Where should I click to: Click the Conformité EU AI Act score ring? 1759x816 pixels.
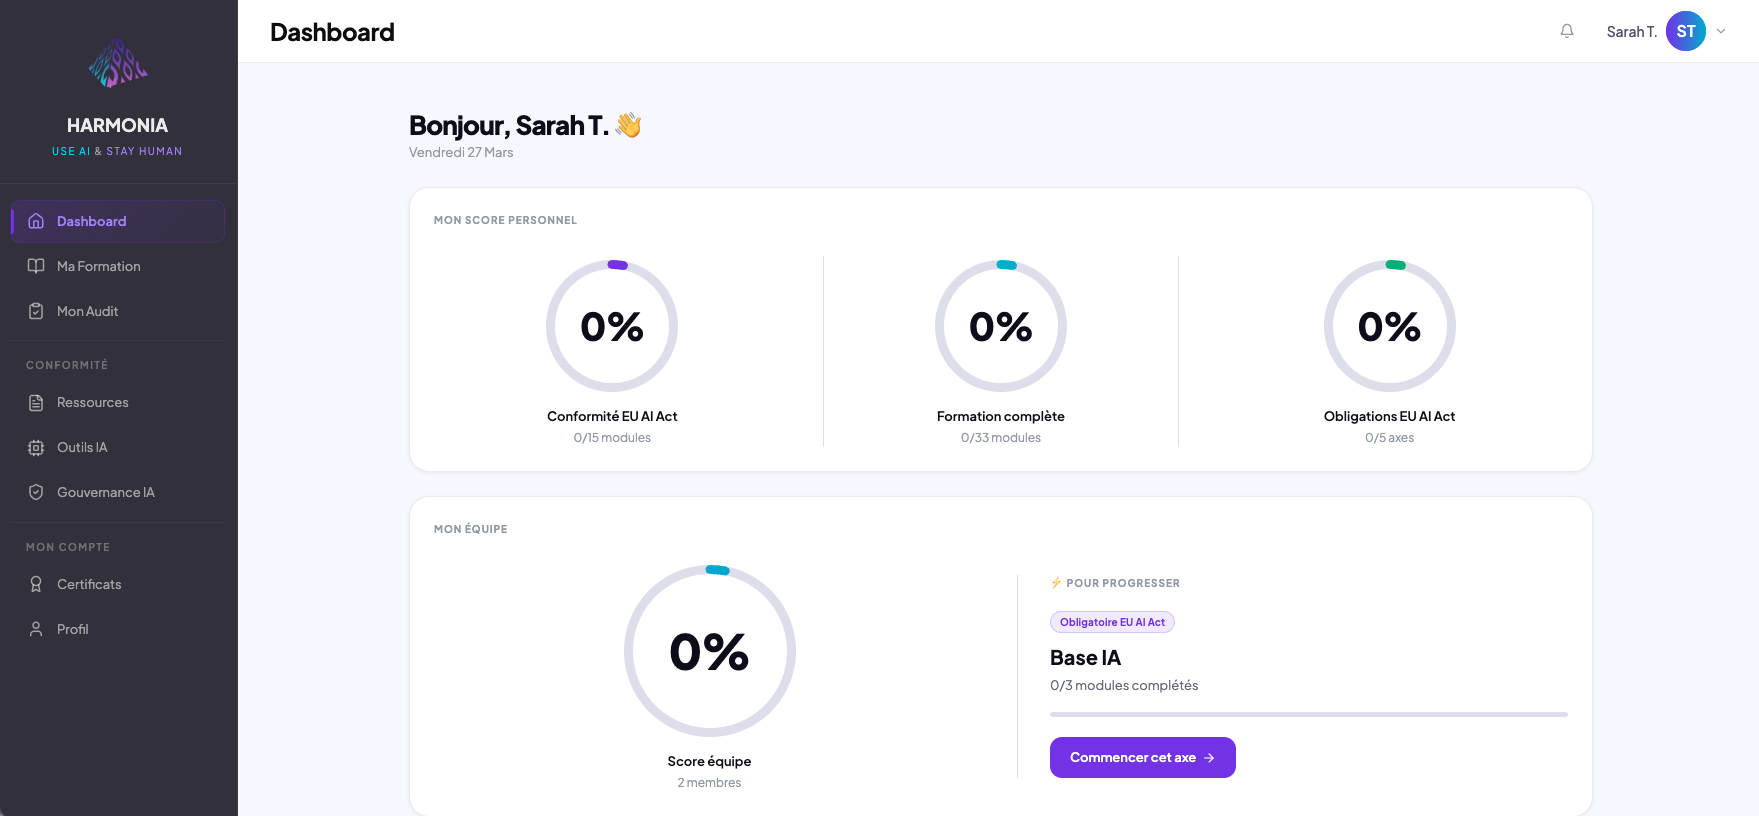612,326
